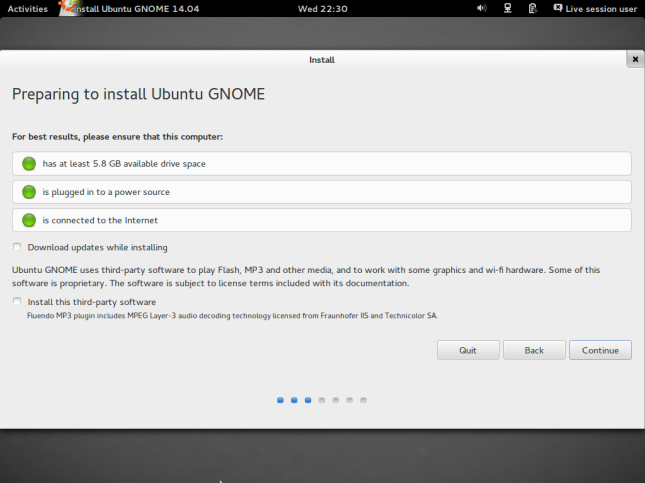Open the Activities overview
Screen dimensions: 645x483
(x=27, y=8)
